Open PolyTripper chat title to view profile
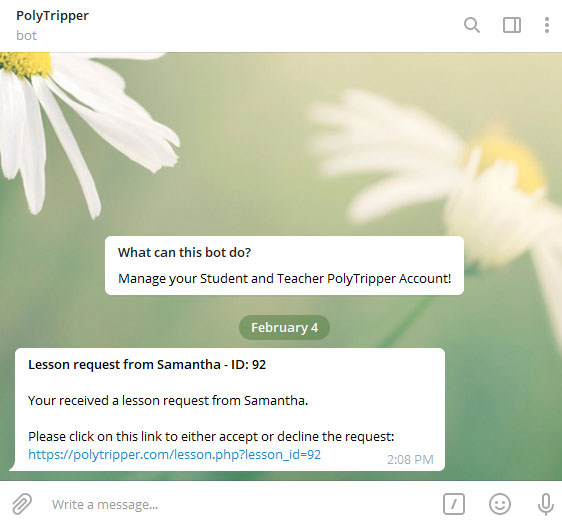 52,16
